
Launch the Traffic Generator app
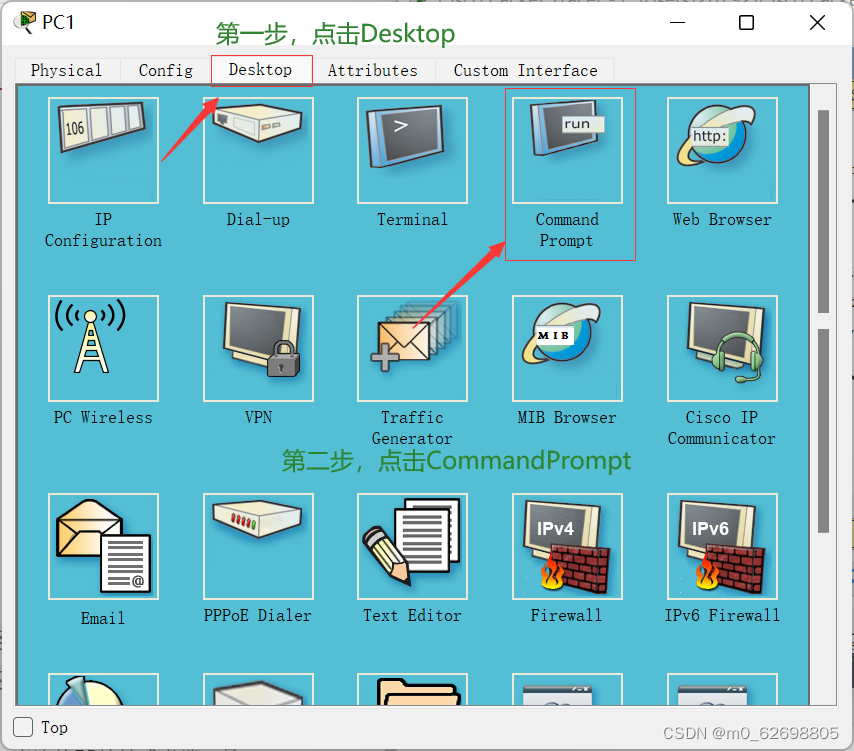(x=412, y=349)
